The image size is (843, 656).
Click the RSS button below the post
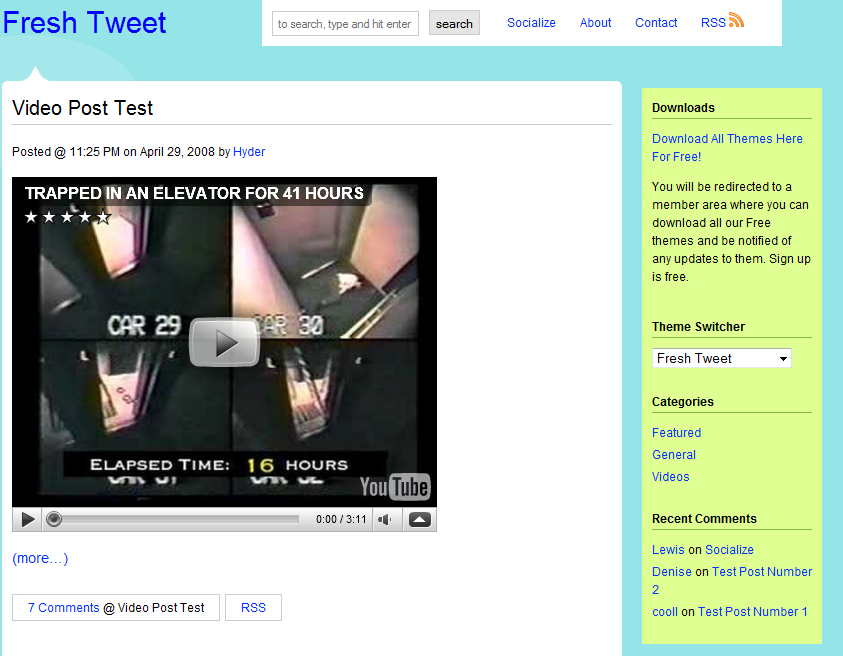tap(253, 608)
